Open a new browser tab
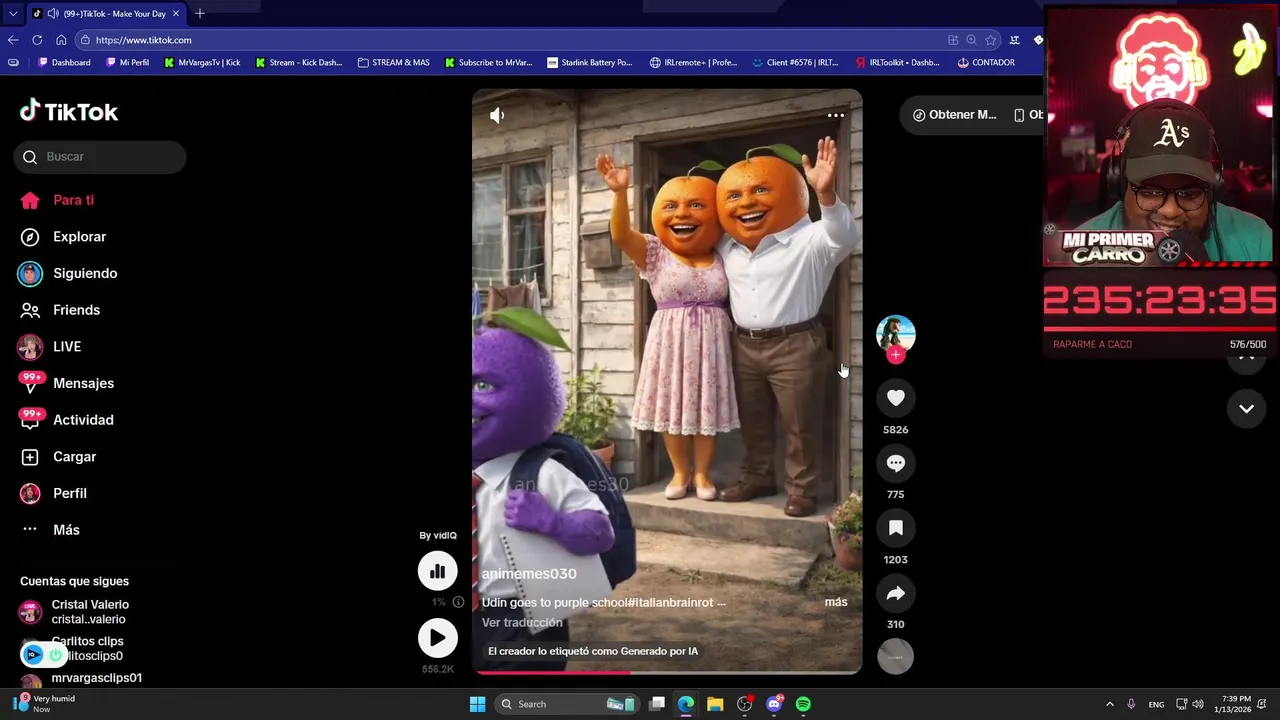 (x=200, y=13)
